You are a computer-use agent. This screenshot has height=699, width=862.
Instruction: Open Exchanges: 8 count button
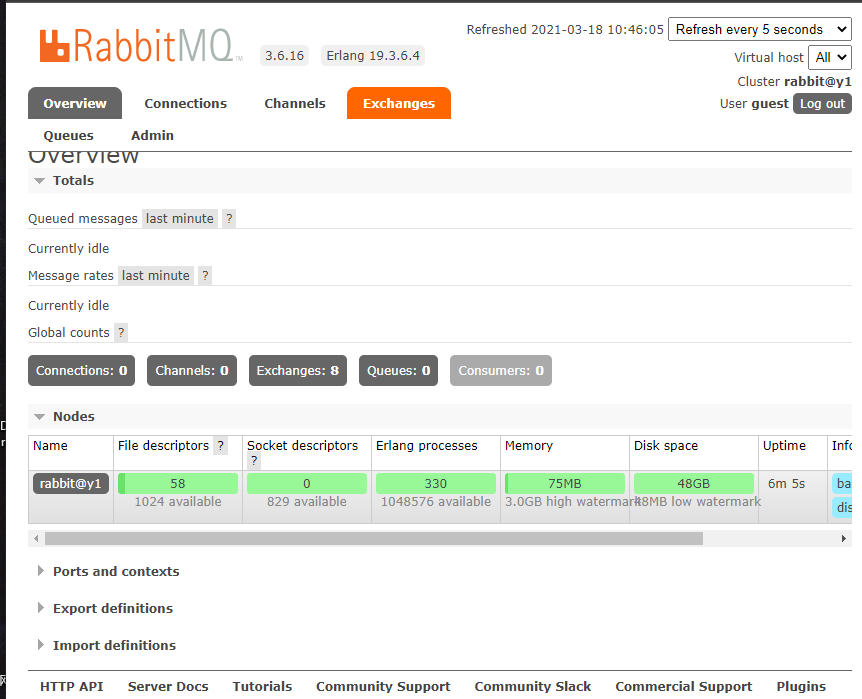pos(298,371)
